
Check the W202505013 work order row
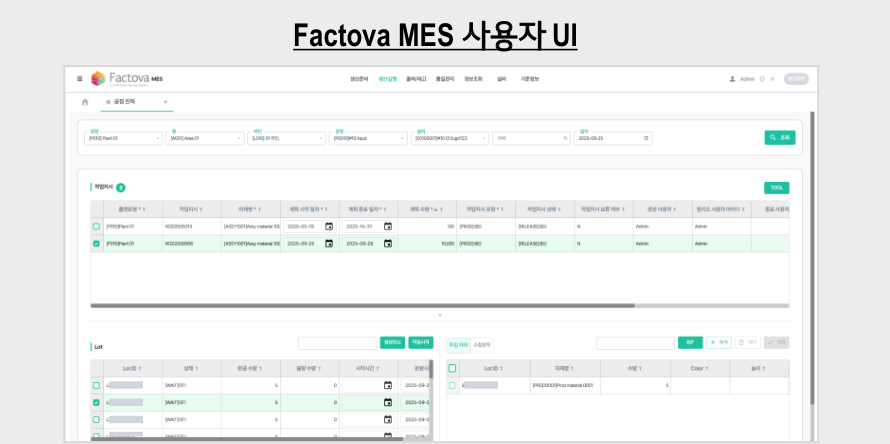[96, 227]
